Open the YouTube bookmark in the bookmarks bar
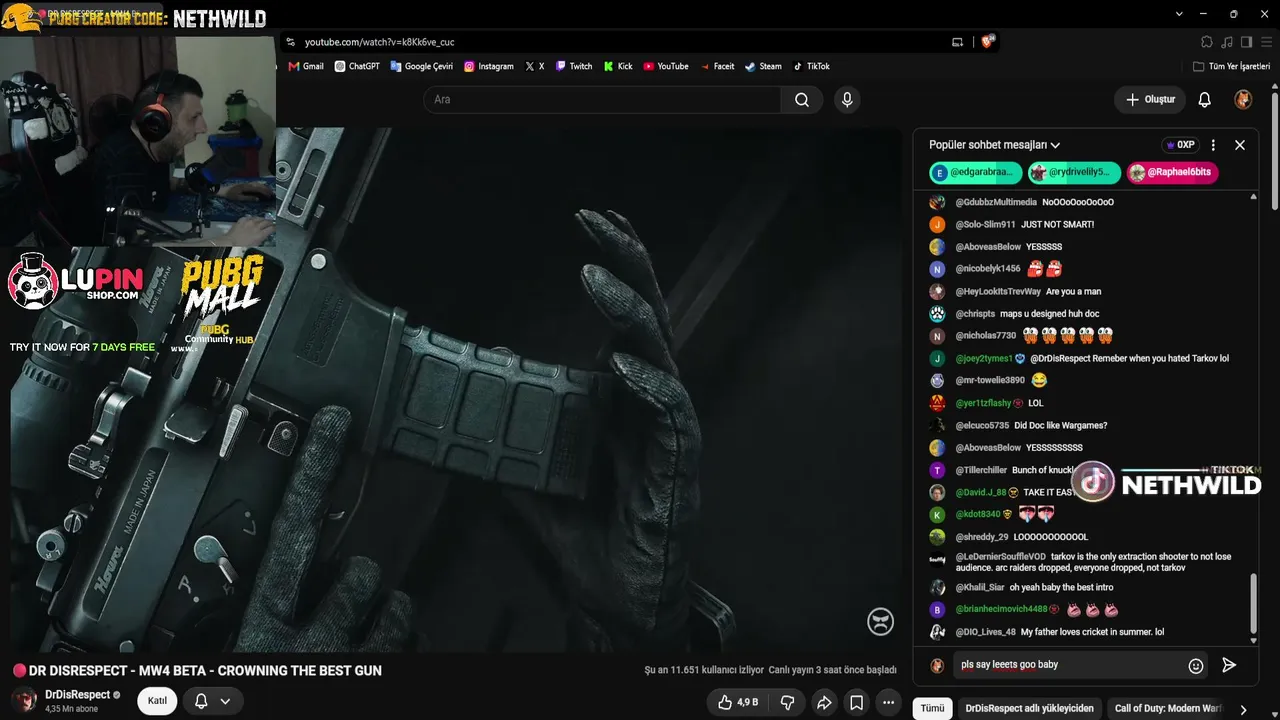 point(666,66)
